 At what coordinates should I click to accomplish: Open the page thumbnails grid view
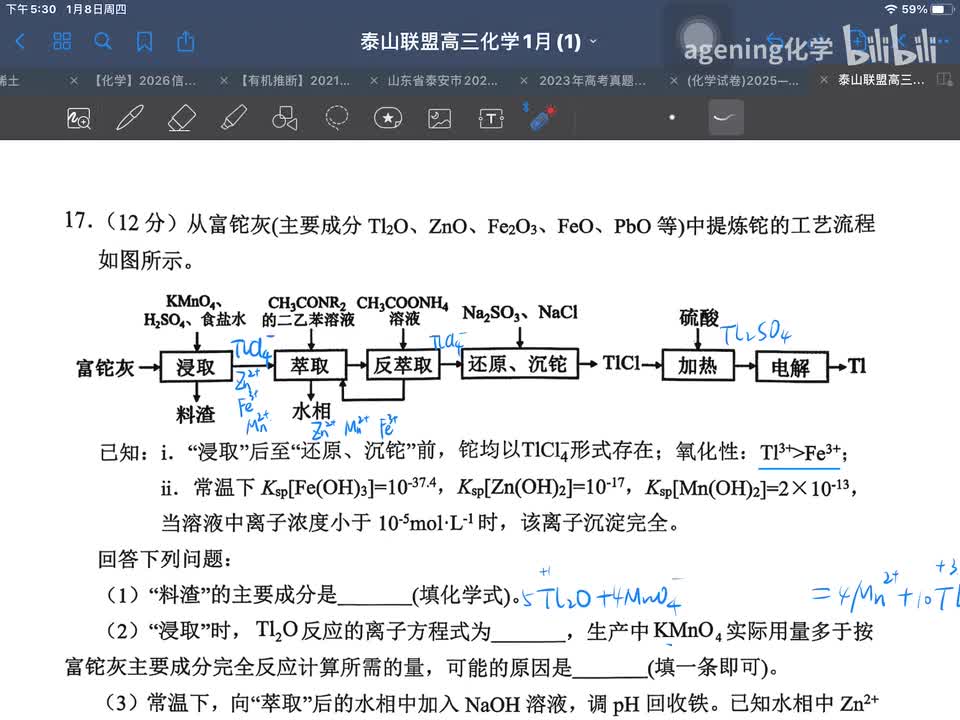point(62,42)
